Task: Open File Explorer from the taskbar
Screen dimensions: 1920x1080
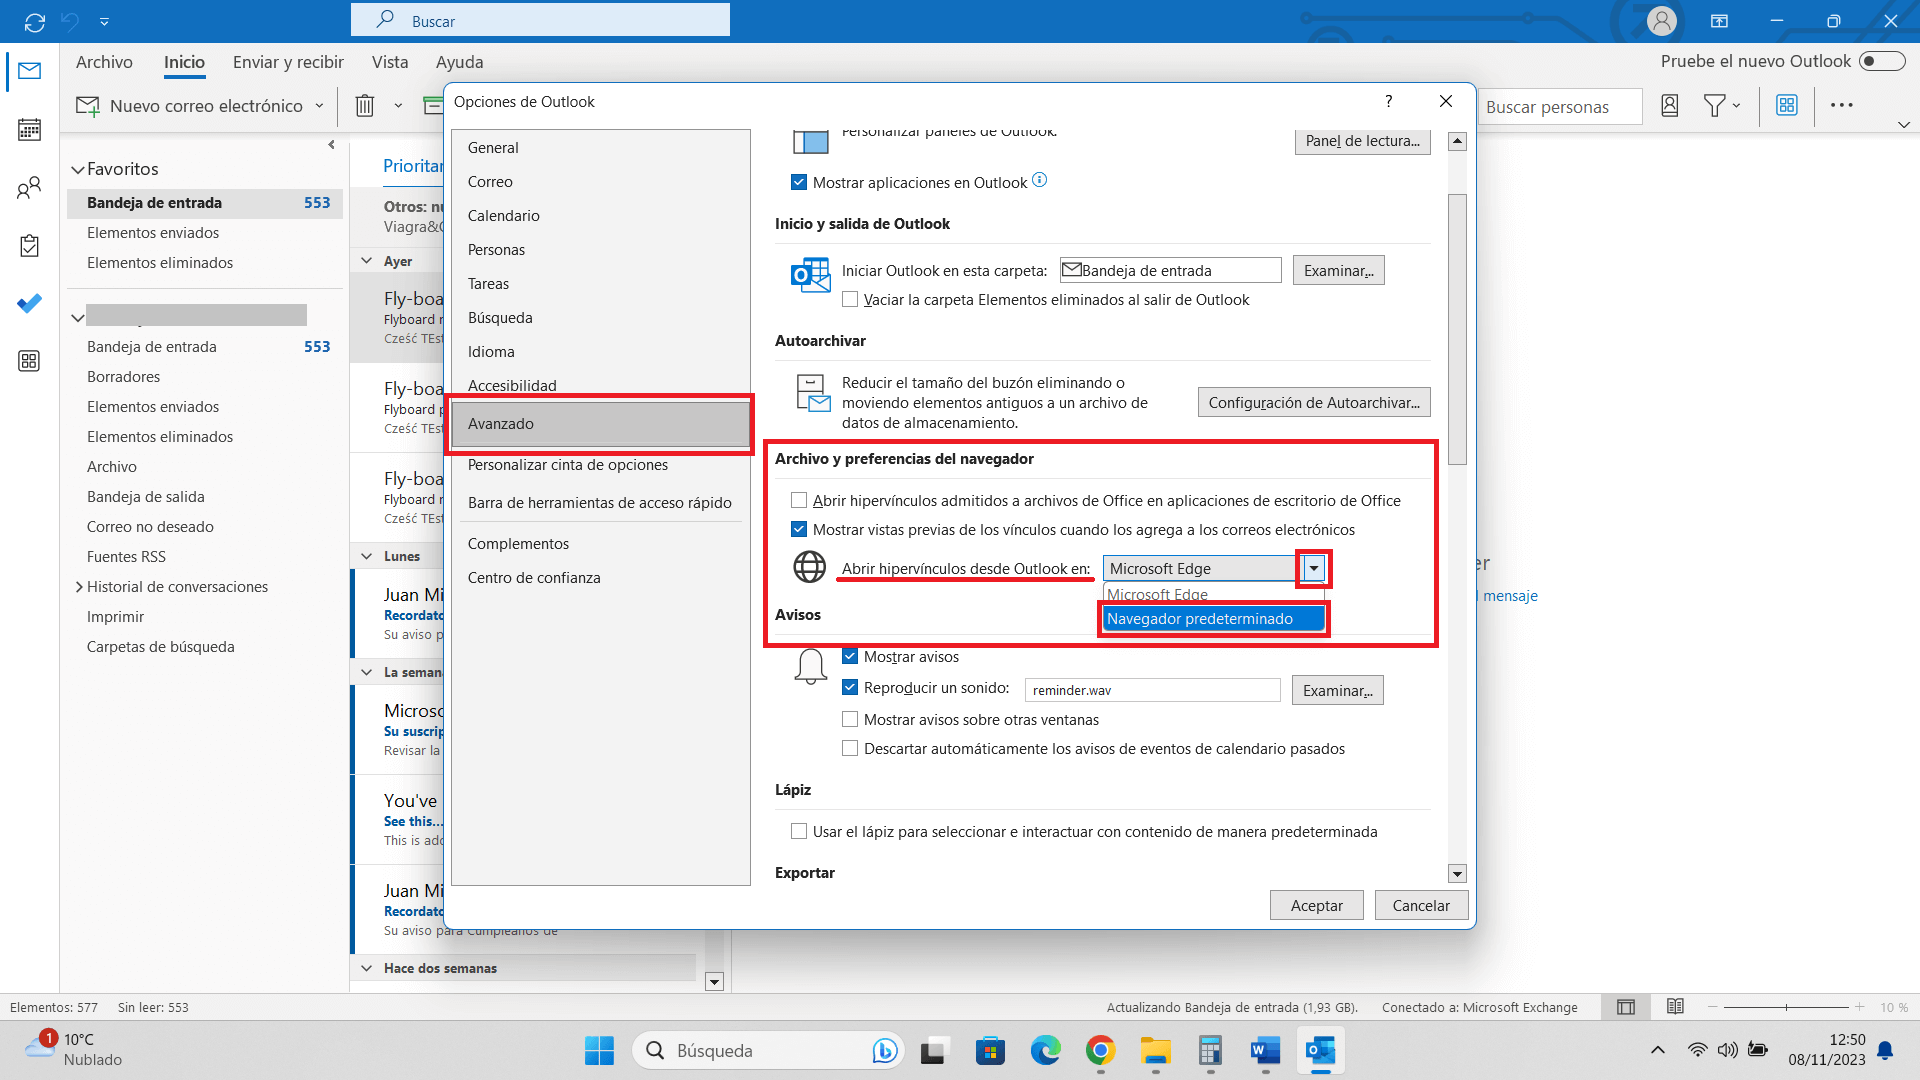Action: (x=1156, y=1050)
